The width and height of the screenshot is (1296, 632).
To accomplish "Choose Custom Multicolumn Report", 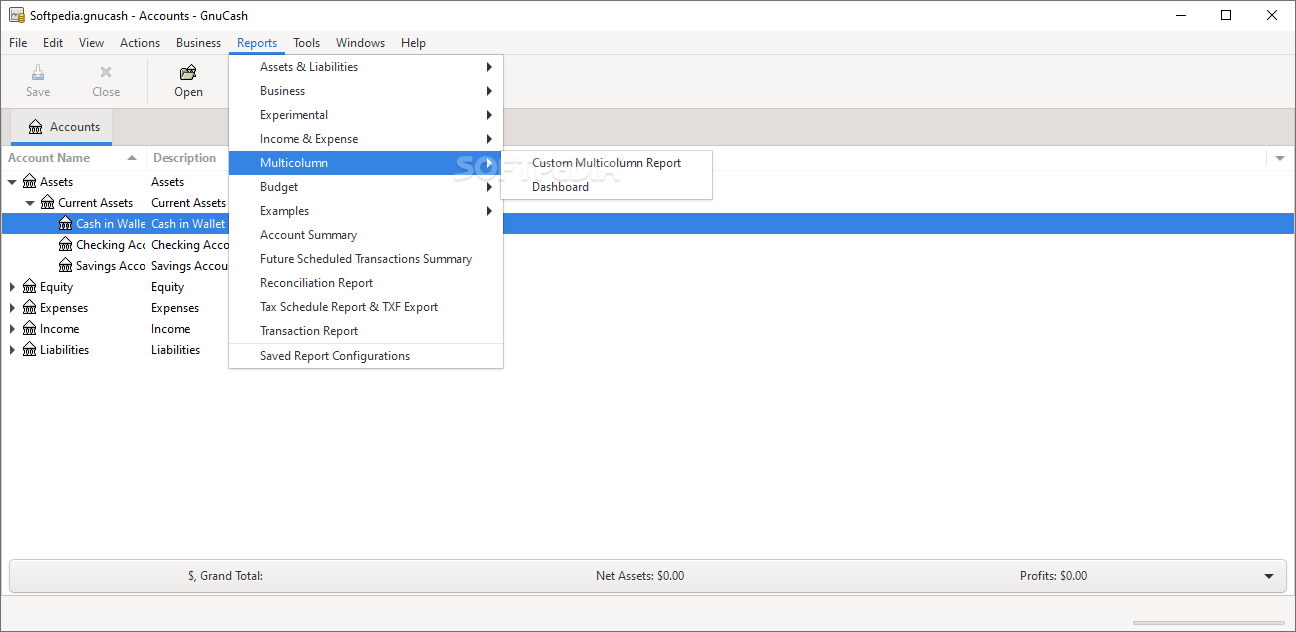I will (606, 163).
